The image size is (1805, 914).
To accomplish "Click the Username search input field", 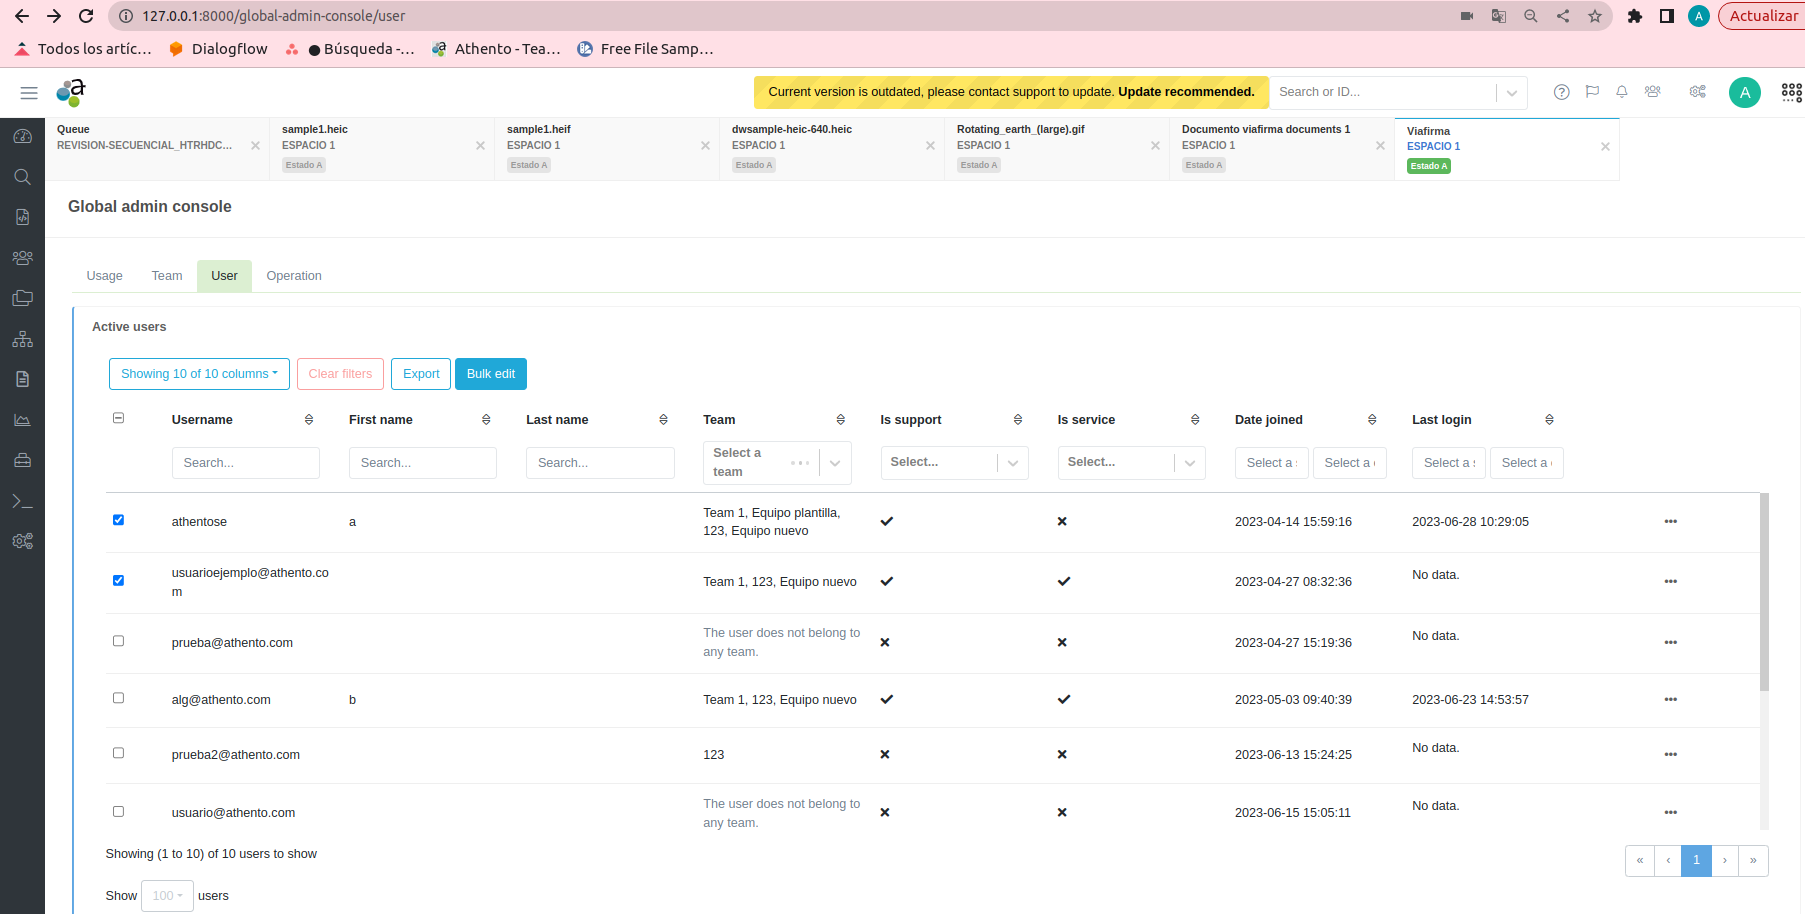I will pyautogui.click(x=245, y=463).
